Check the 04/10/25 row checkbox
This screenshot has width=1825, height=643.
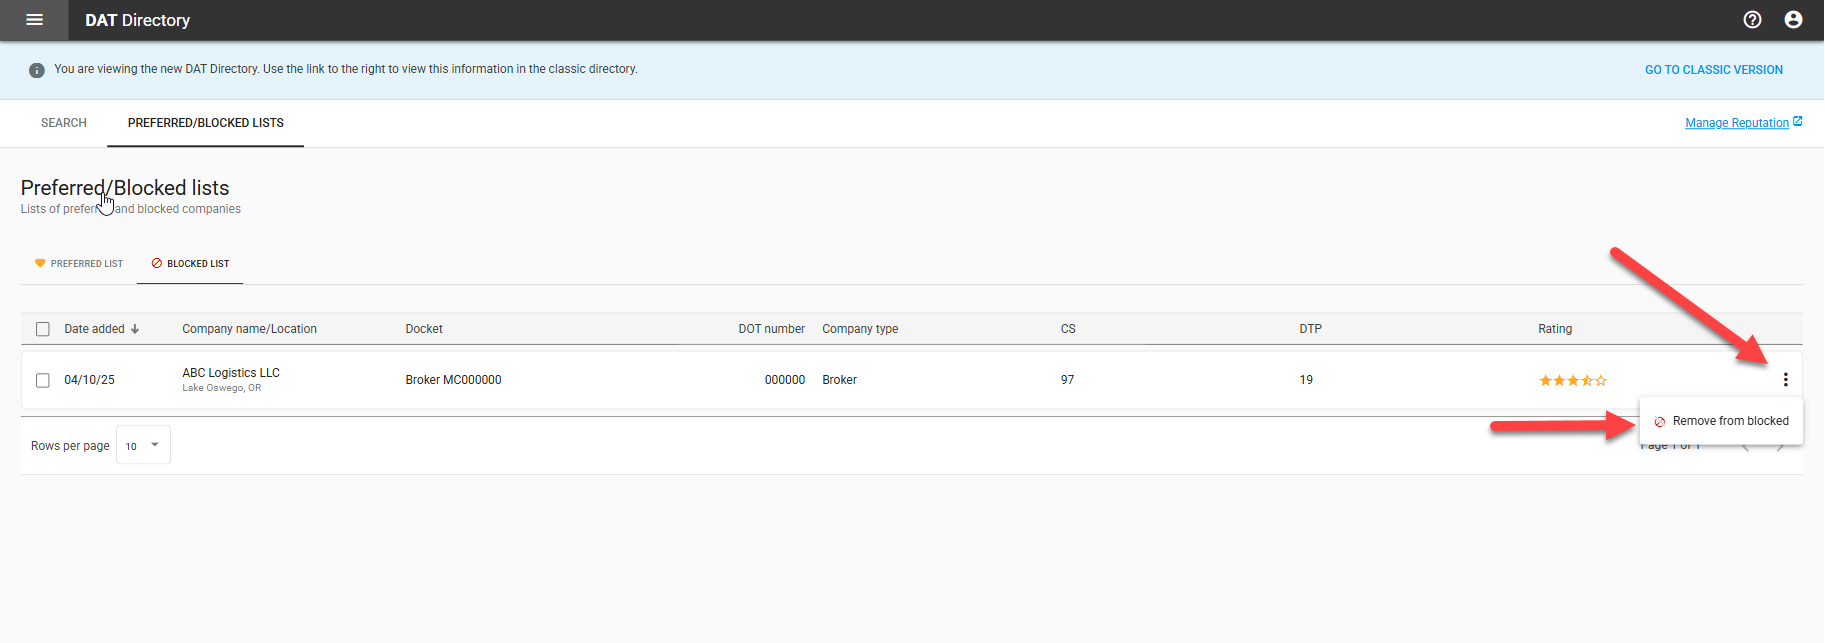[43, 380]
